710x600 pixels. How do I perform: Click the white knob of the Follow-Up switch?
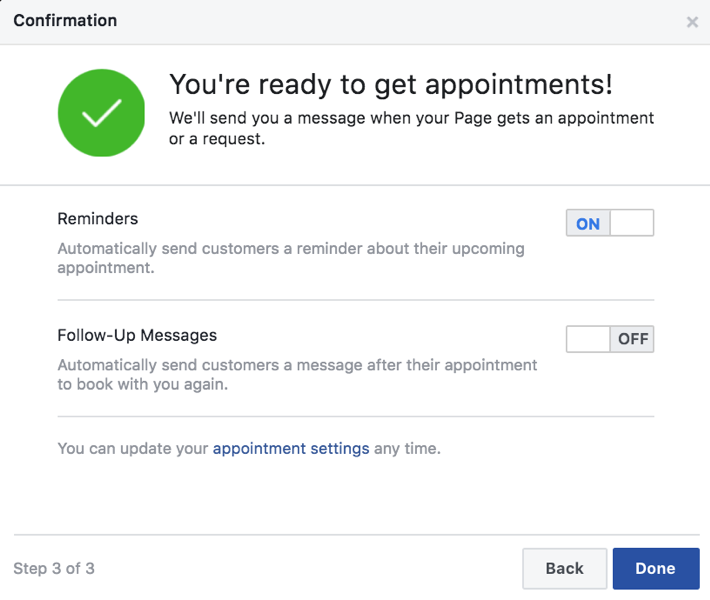tap(588, 339)
